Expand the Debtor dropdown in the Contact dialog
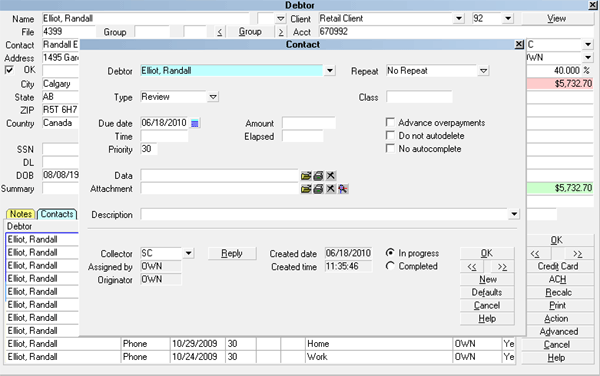Image resolution: width=600 pixels, height=376 pixels. click(x=329, y=71)
